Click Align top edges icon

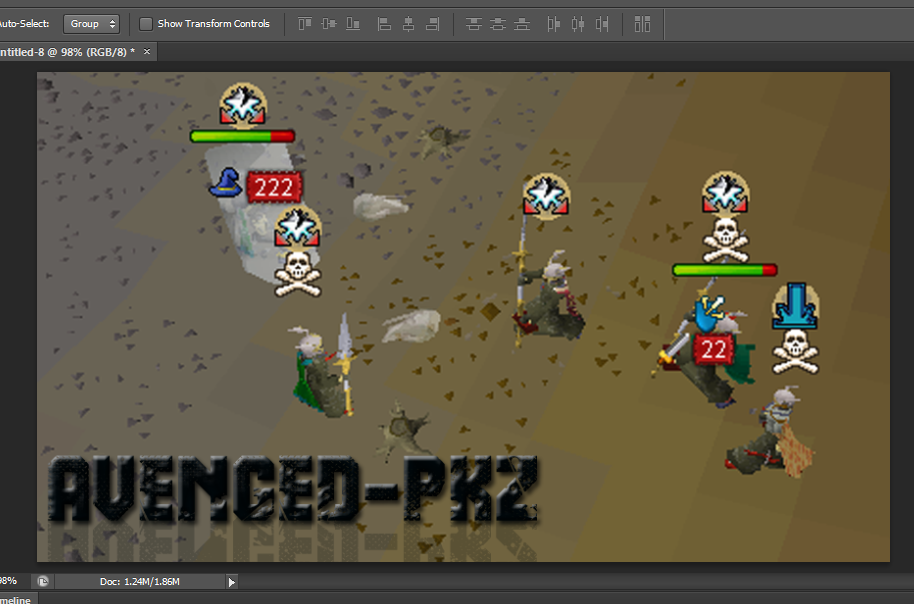305,24
